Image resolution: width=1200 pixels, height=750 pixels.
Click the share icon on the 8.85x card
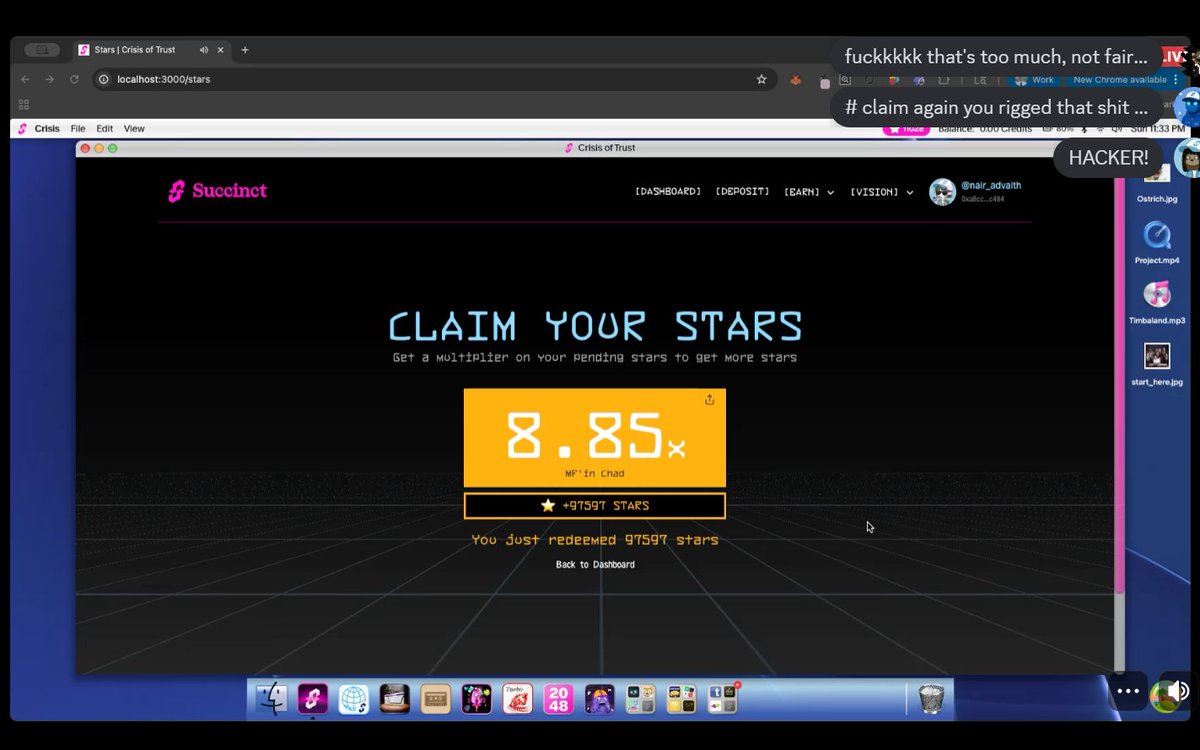coord(710,400)
